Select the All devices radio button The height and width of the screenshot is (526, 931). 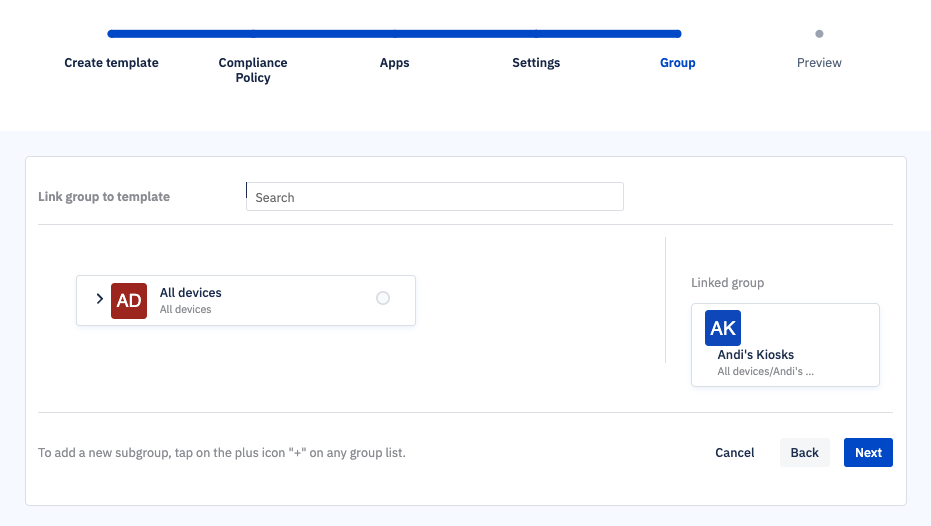383,298
